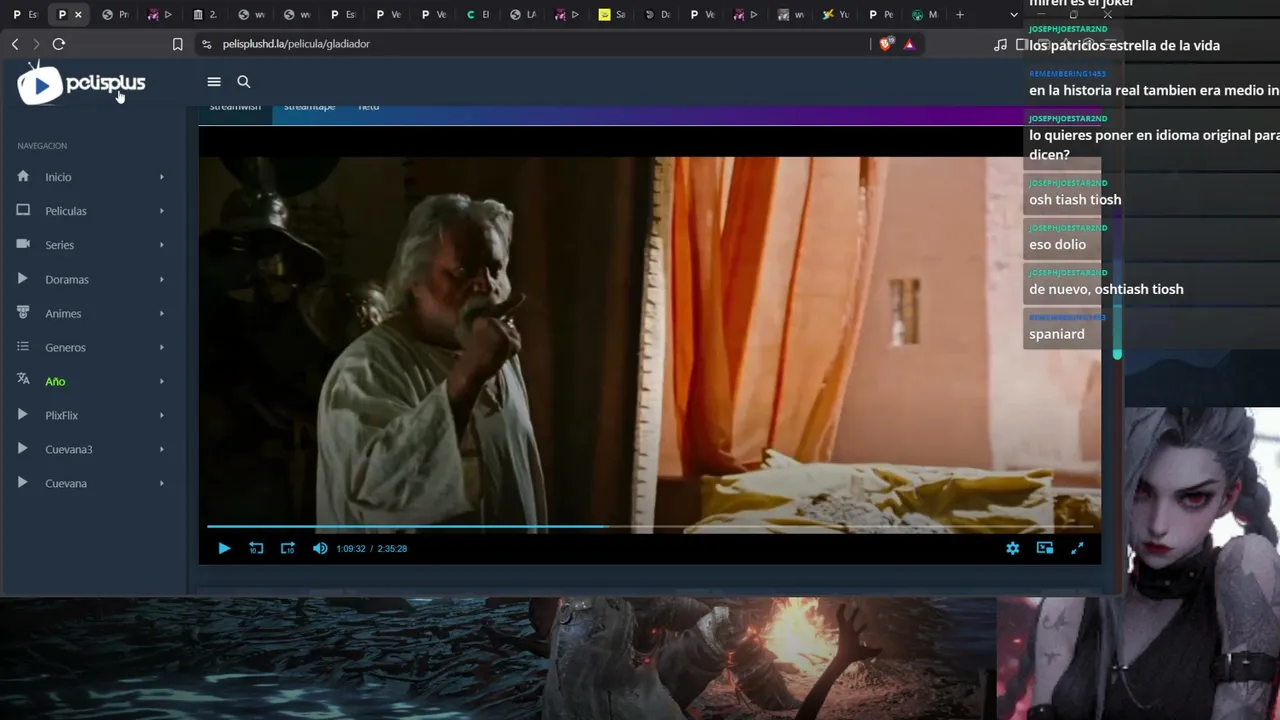Screen dimensions: 1280x720
Task: Expand the Doramas submenu arrow
Action: 162,279
